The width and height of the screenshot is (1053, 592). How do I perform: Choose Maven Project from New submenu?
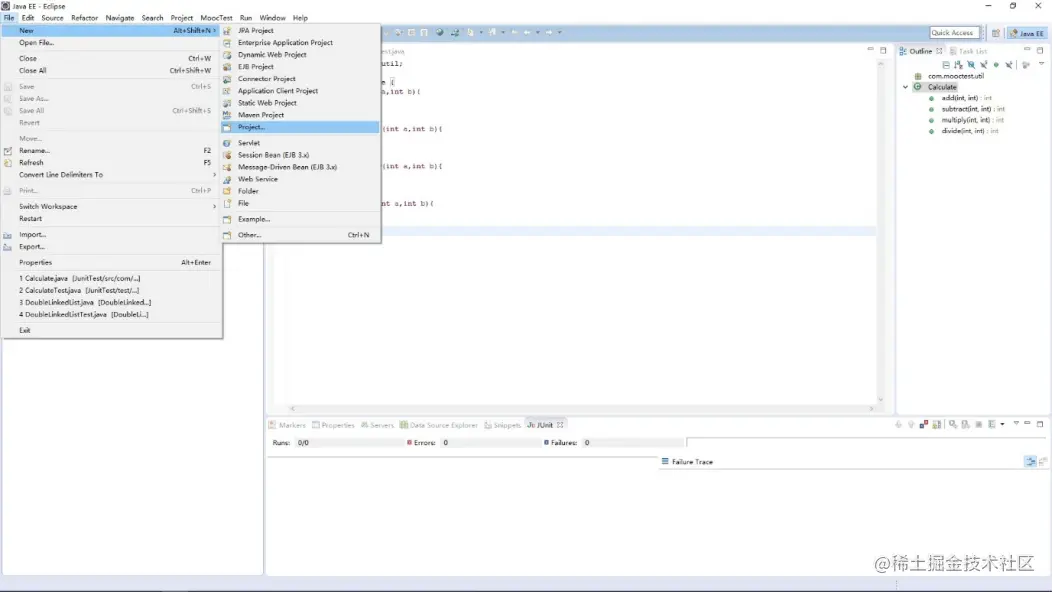point(301,115)
